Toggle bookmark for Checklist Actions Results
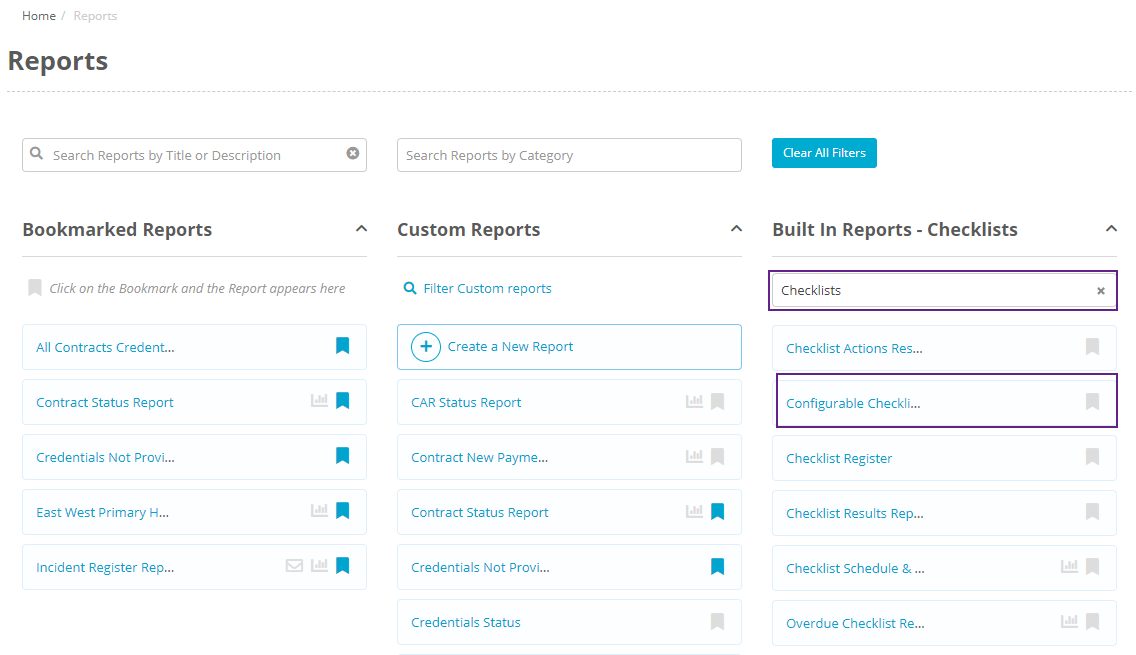The width and height of the screenshot is (1136, 655). (1091, 346)
